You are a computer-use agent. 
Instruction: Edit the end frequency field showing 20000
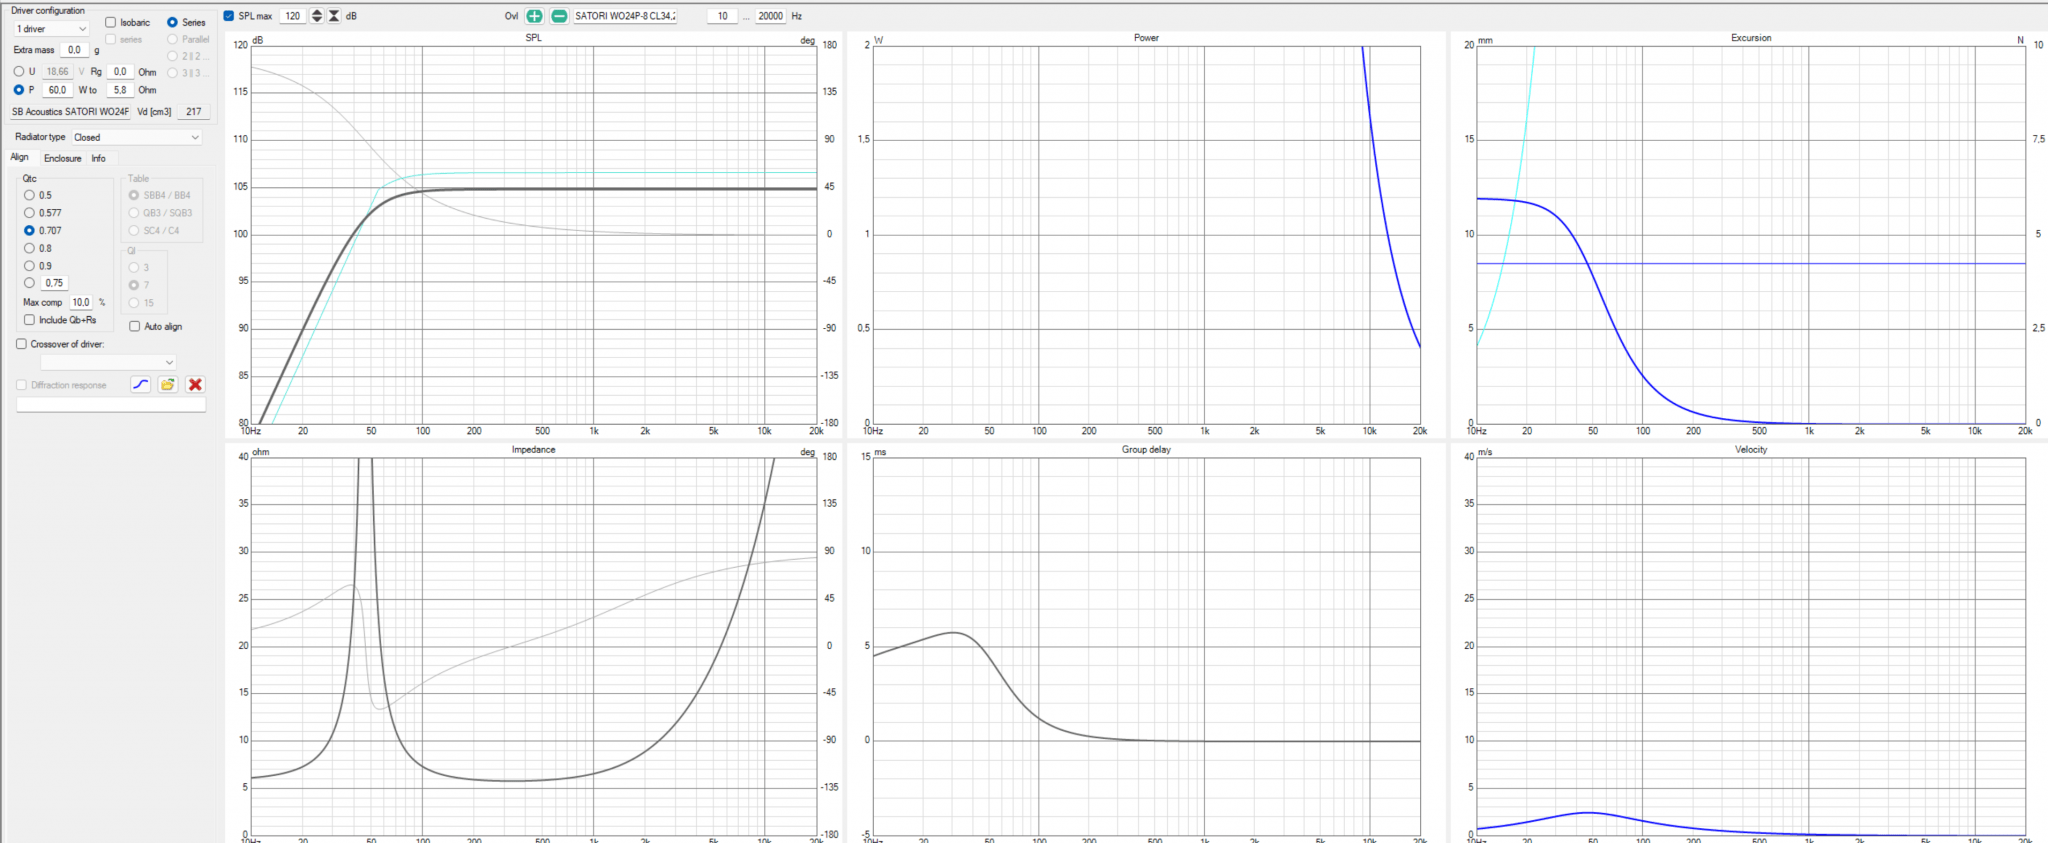click(x=770, y=16)
